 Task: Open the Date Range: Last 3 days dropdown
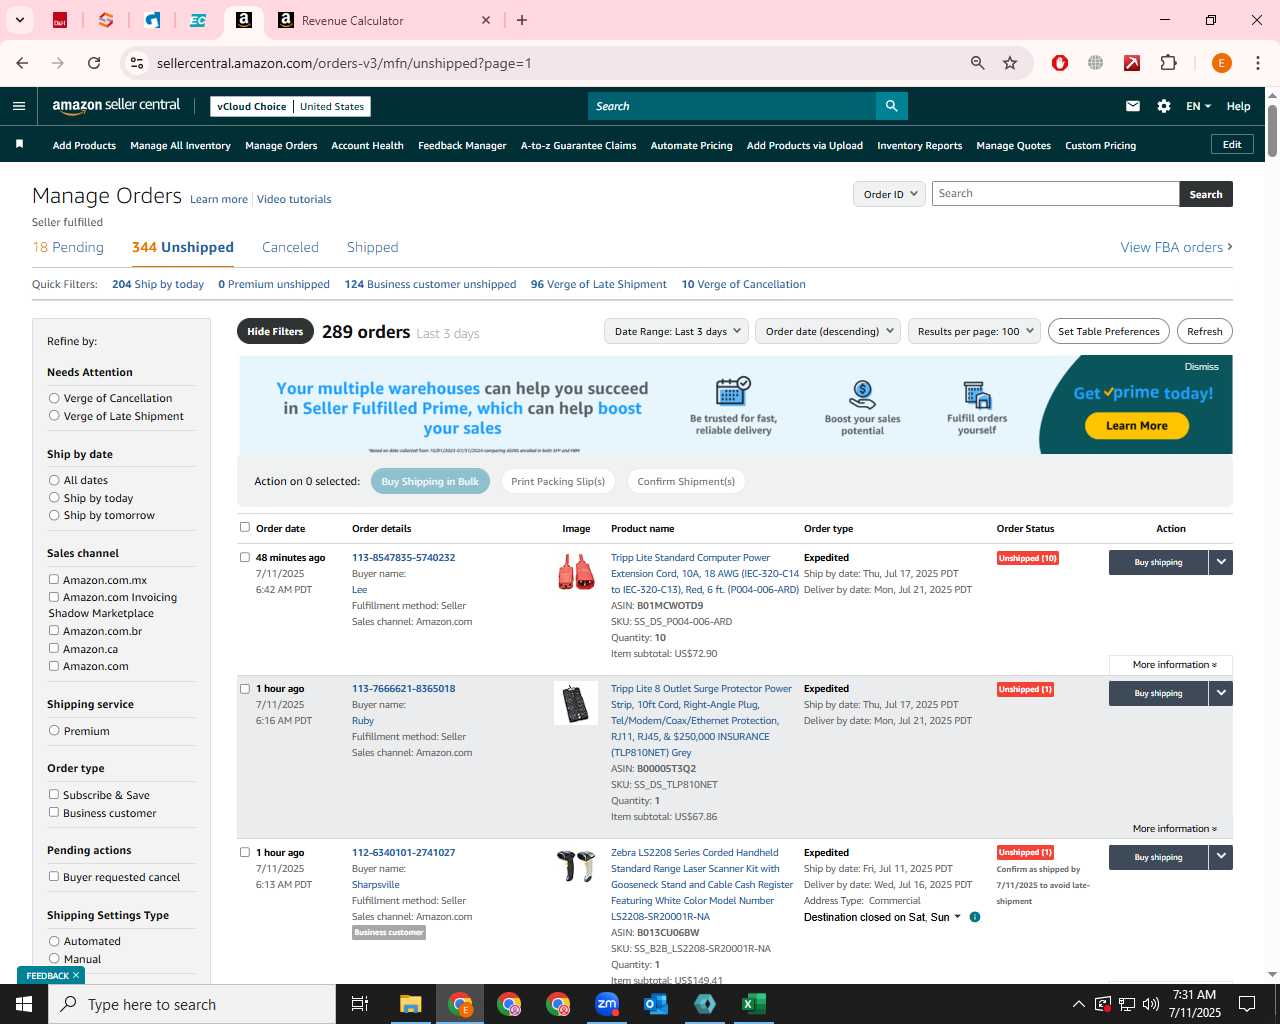coord(676,331)
